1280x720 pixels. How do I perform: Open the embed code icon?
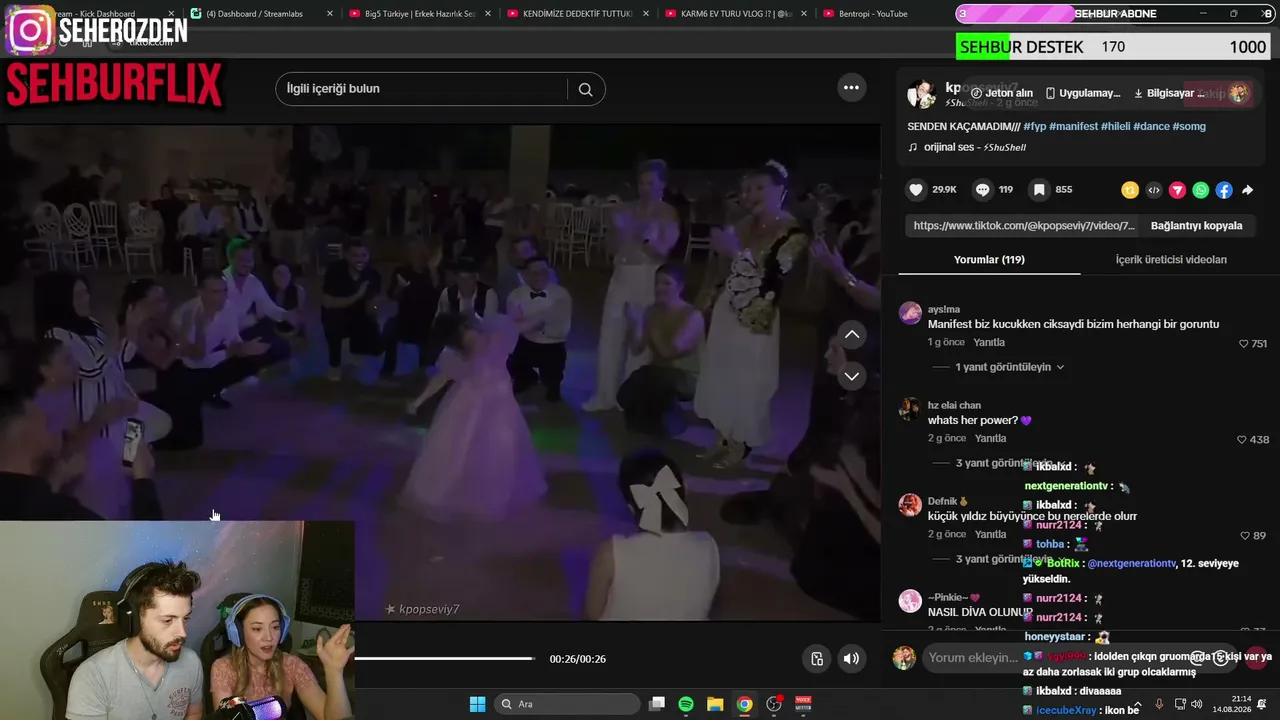click(1154, 190)
